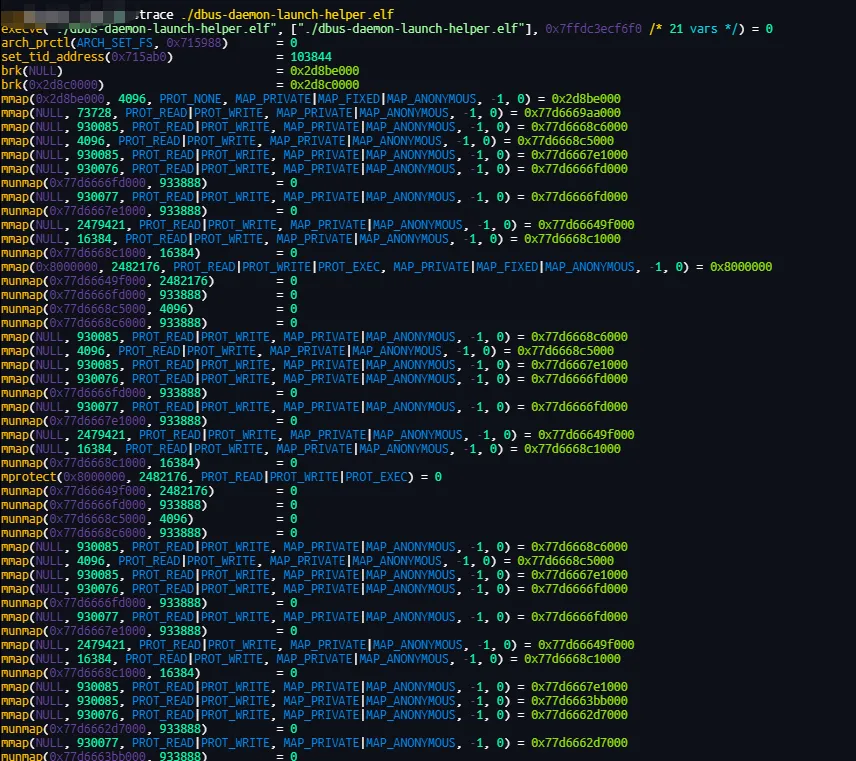Click the strace command's ./dbus-daemon-launch-helper.elf argument on the prompt line
Image resolution: width=856 pixels, height=761 pixels.
(x=288, y=15)
